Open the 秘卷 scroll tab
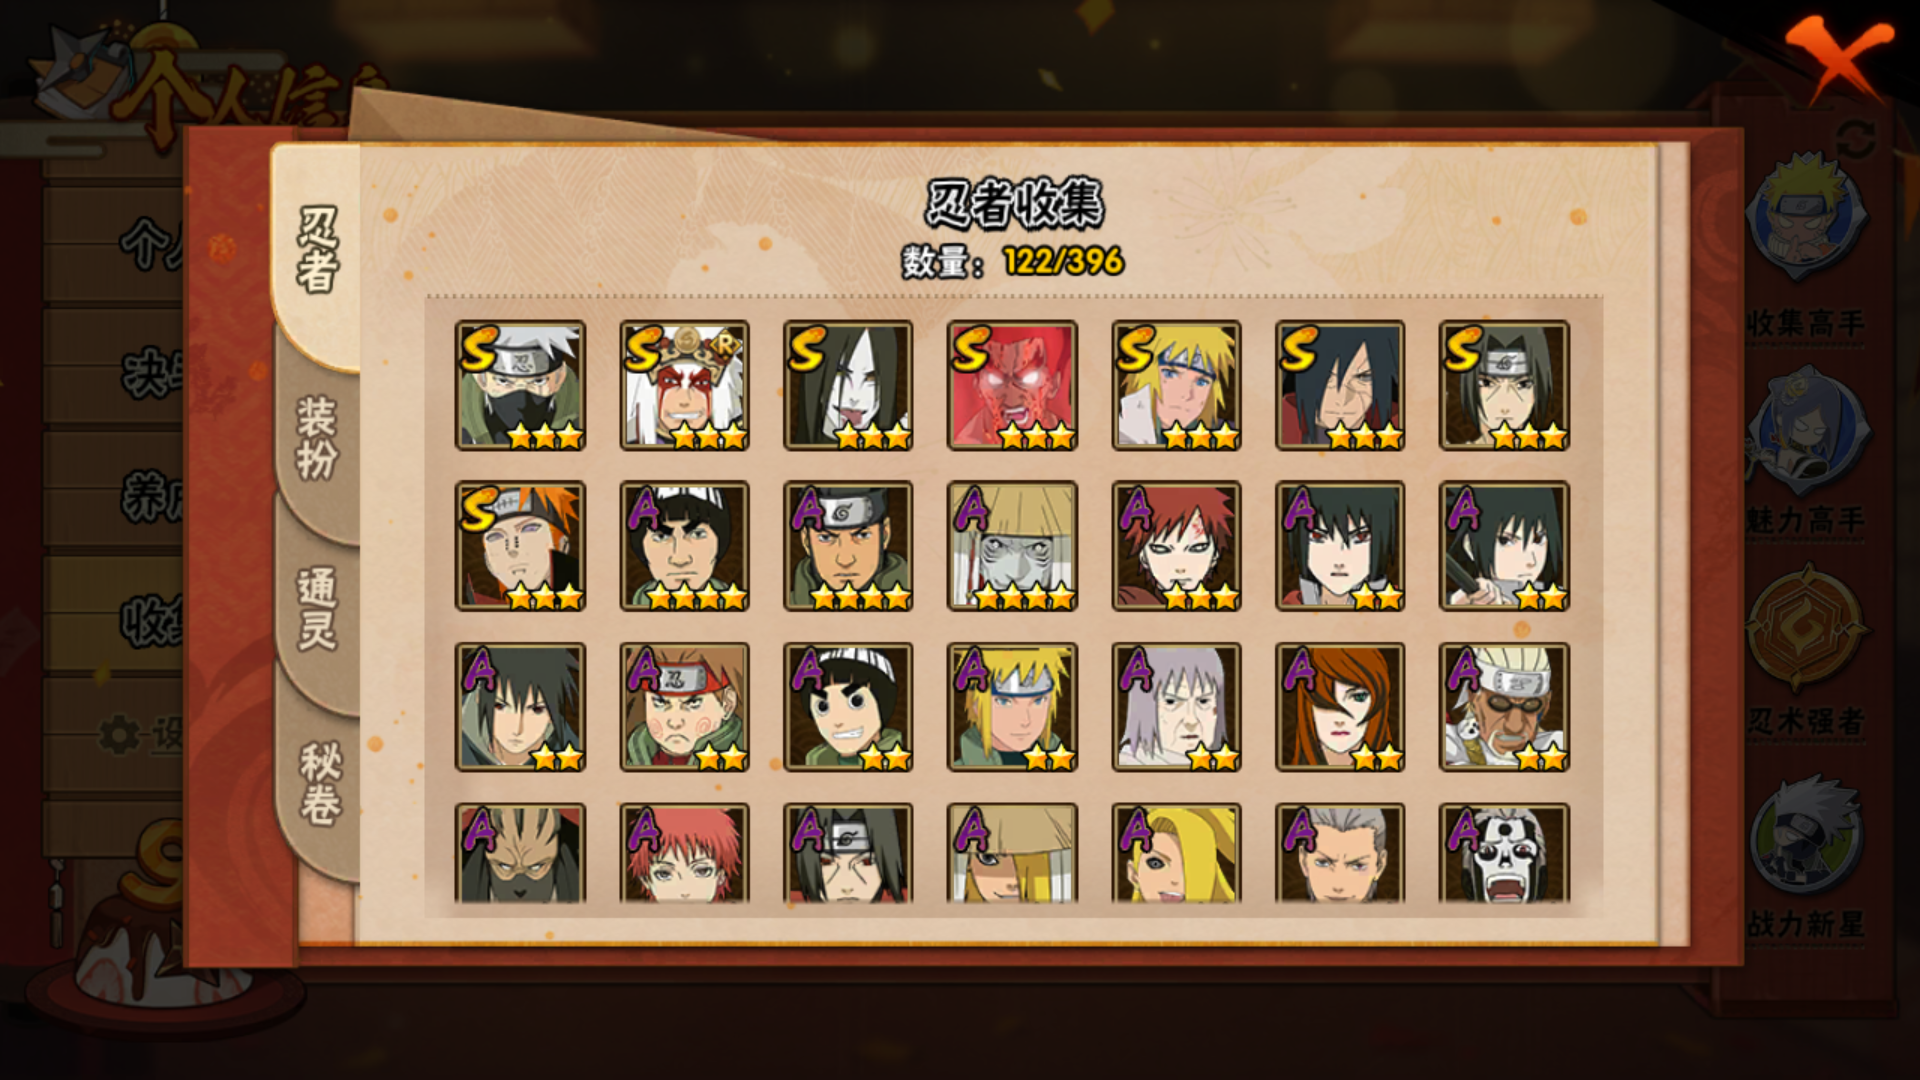The image size is (1920, 1080). [320, 783]
